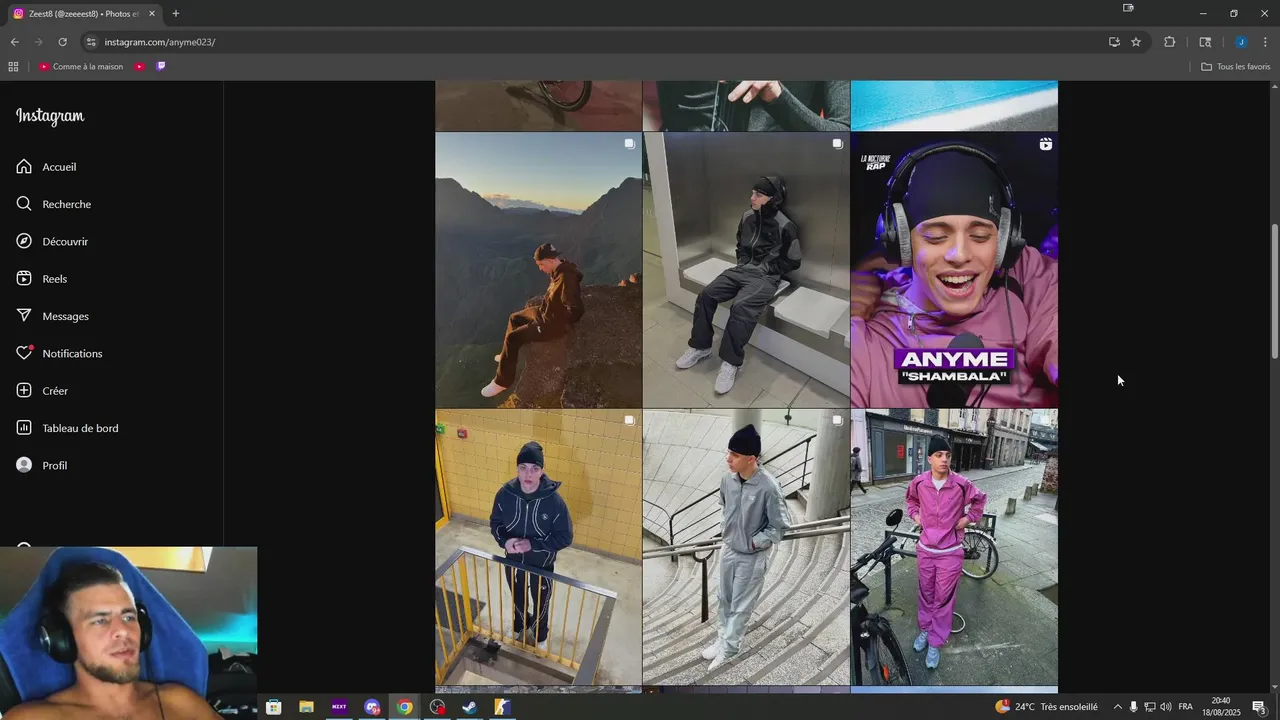This screenshot has height=720, width=1280.
Task: Open Google Chrome in taskbar
Action: 404,707
